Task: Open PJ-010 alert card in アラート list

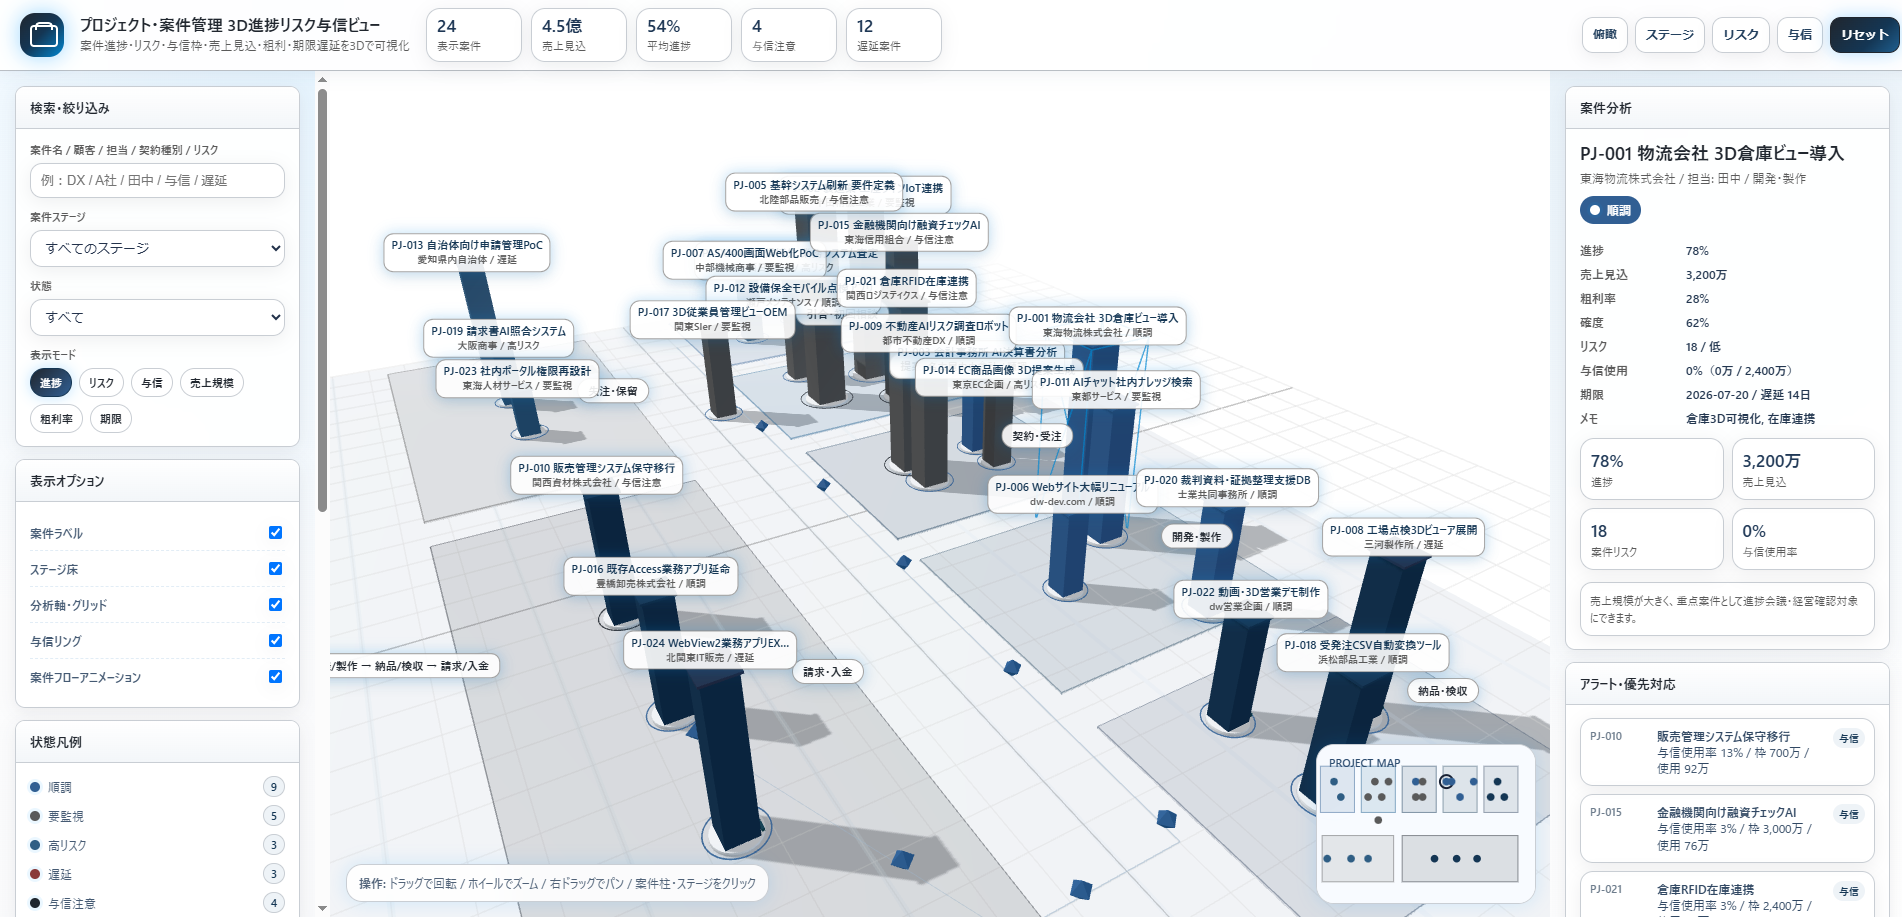Action: tap(1727, 752)
